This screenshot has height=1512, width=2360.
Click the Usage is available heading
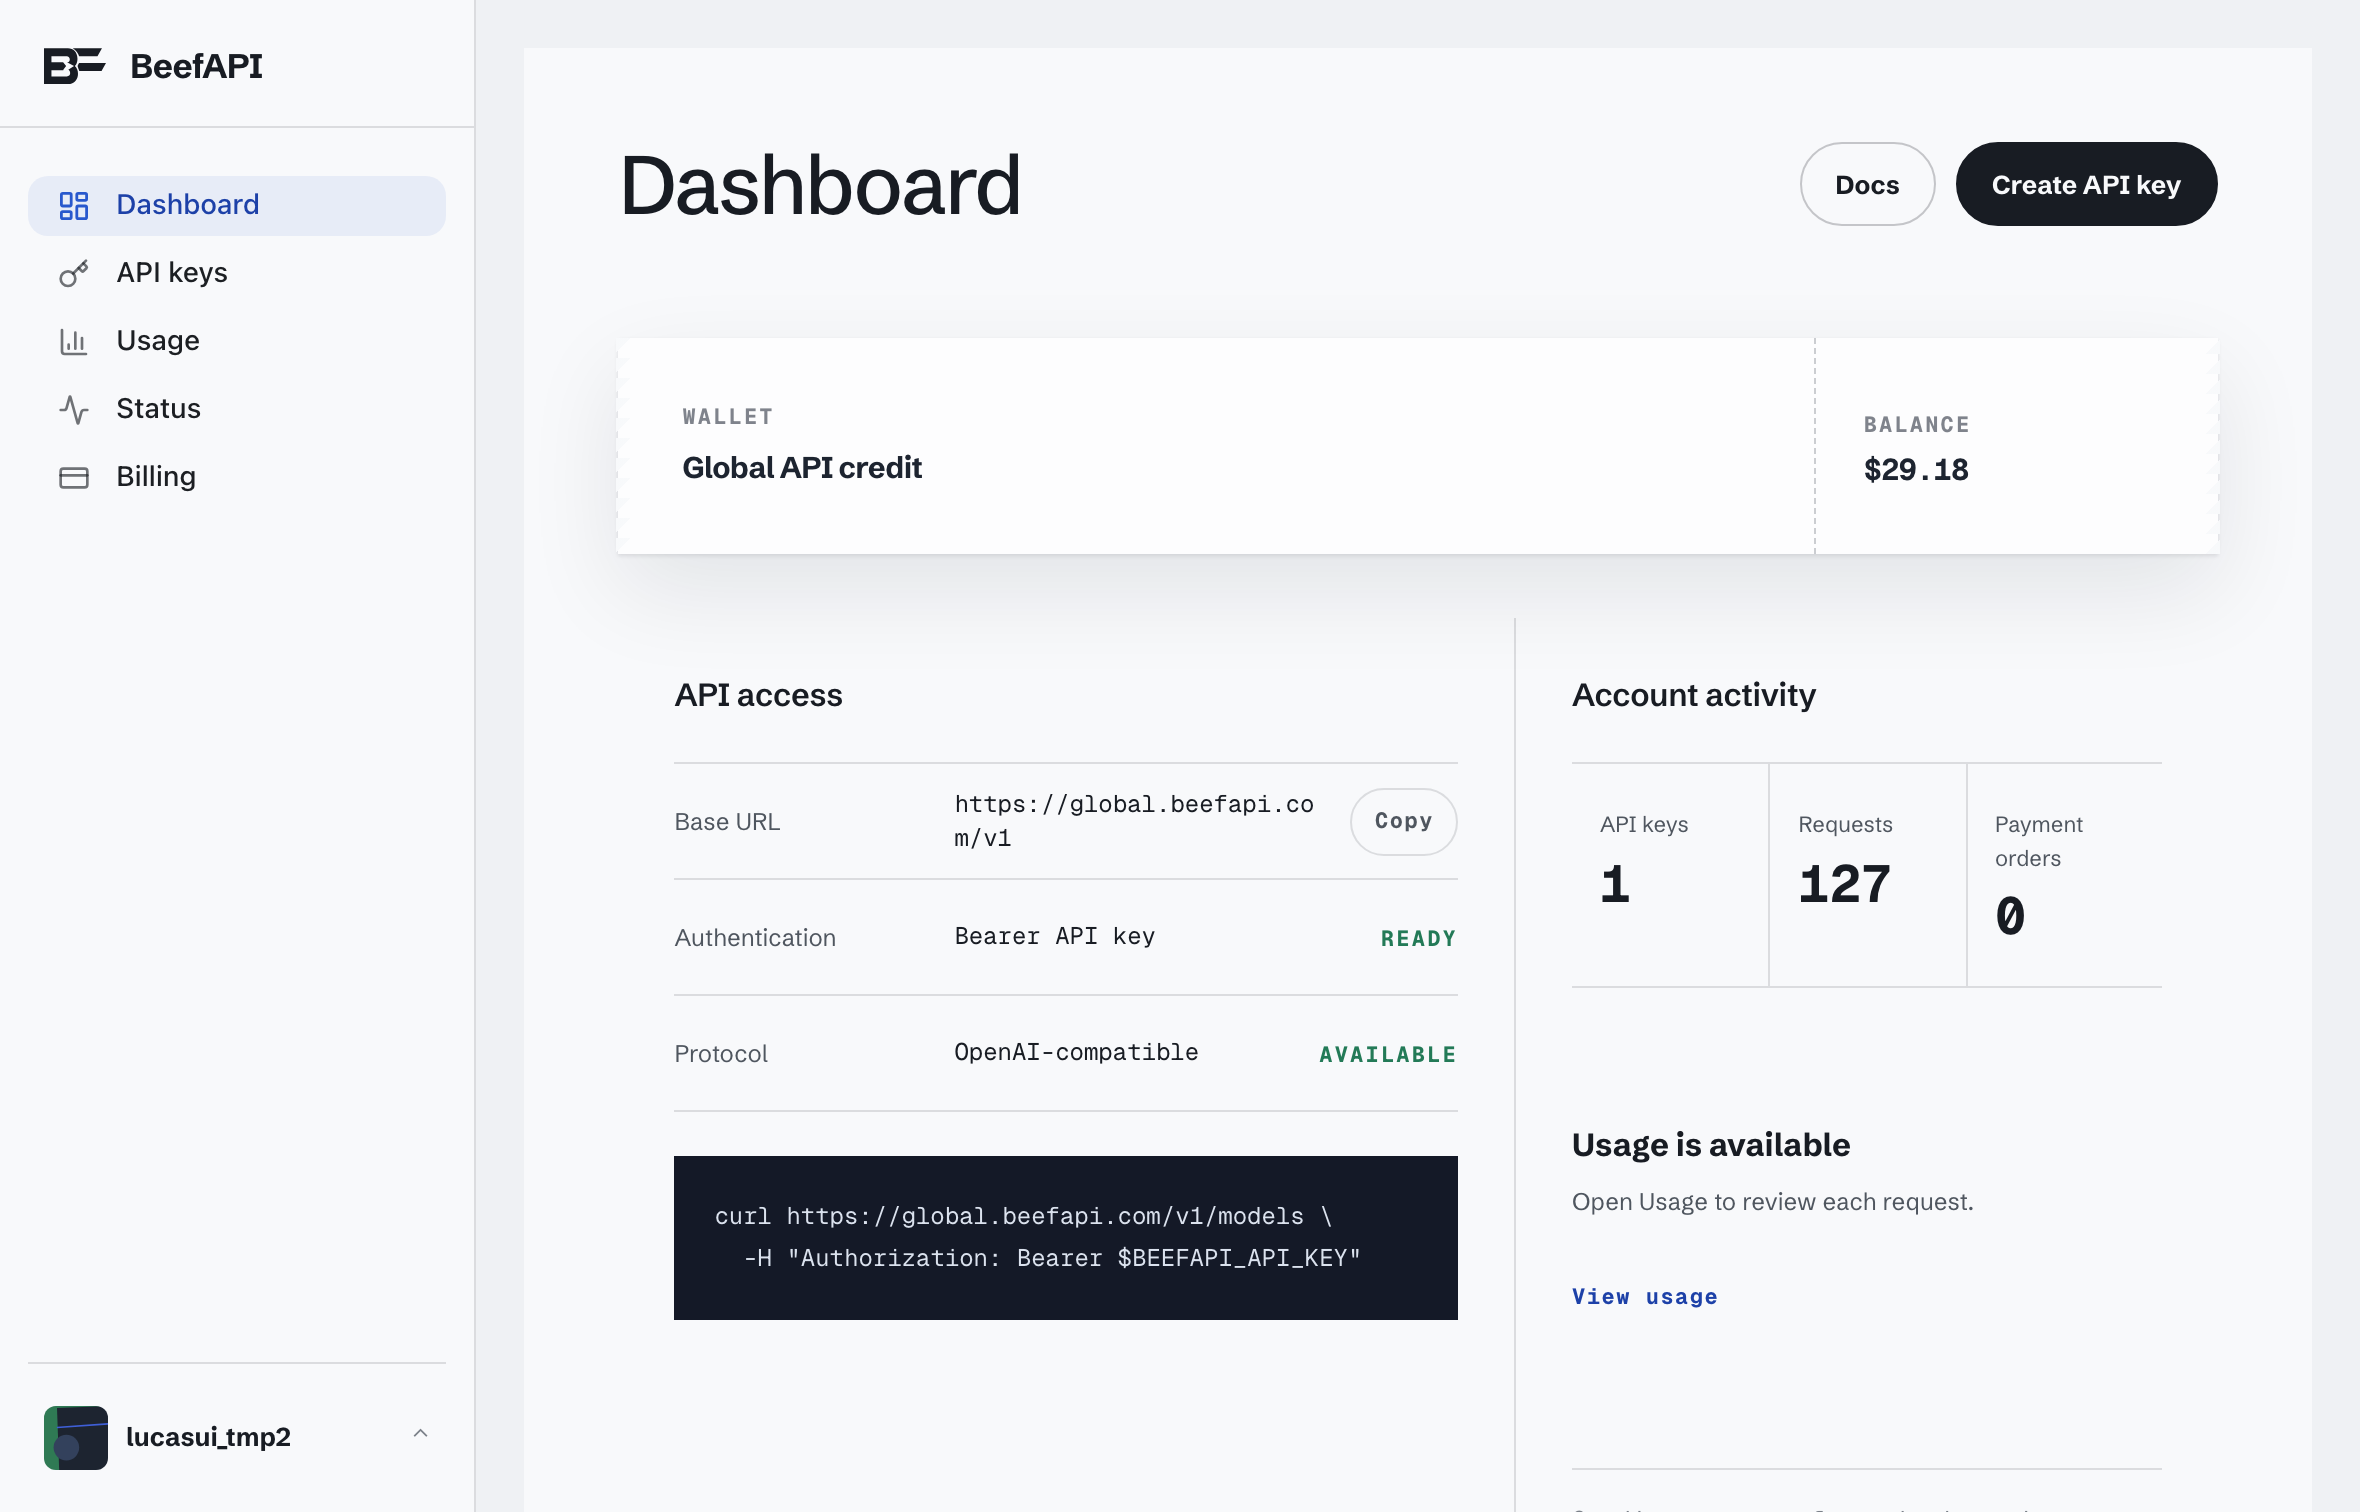point(1711,1145)
